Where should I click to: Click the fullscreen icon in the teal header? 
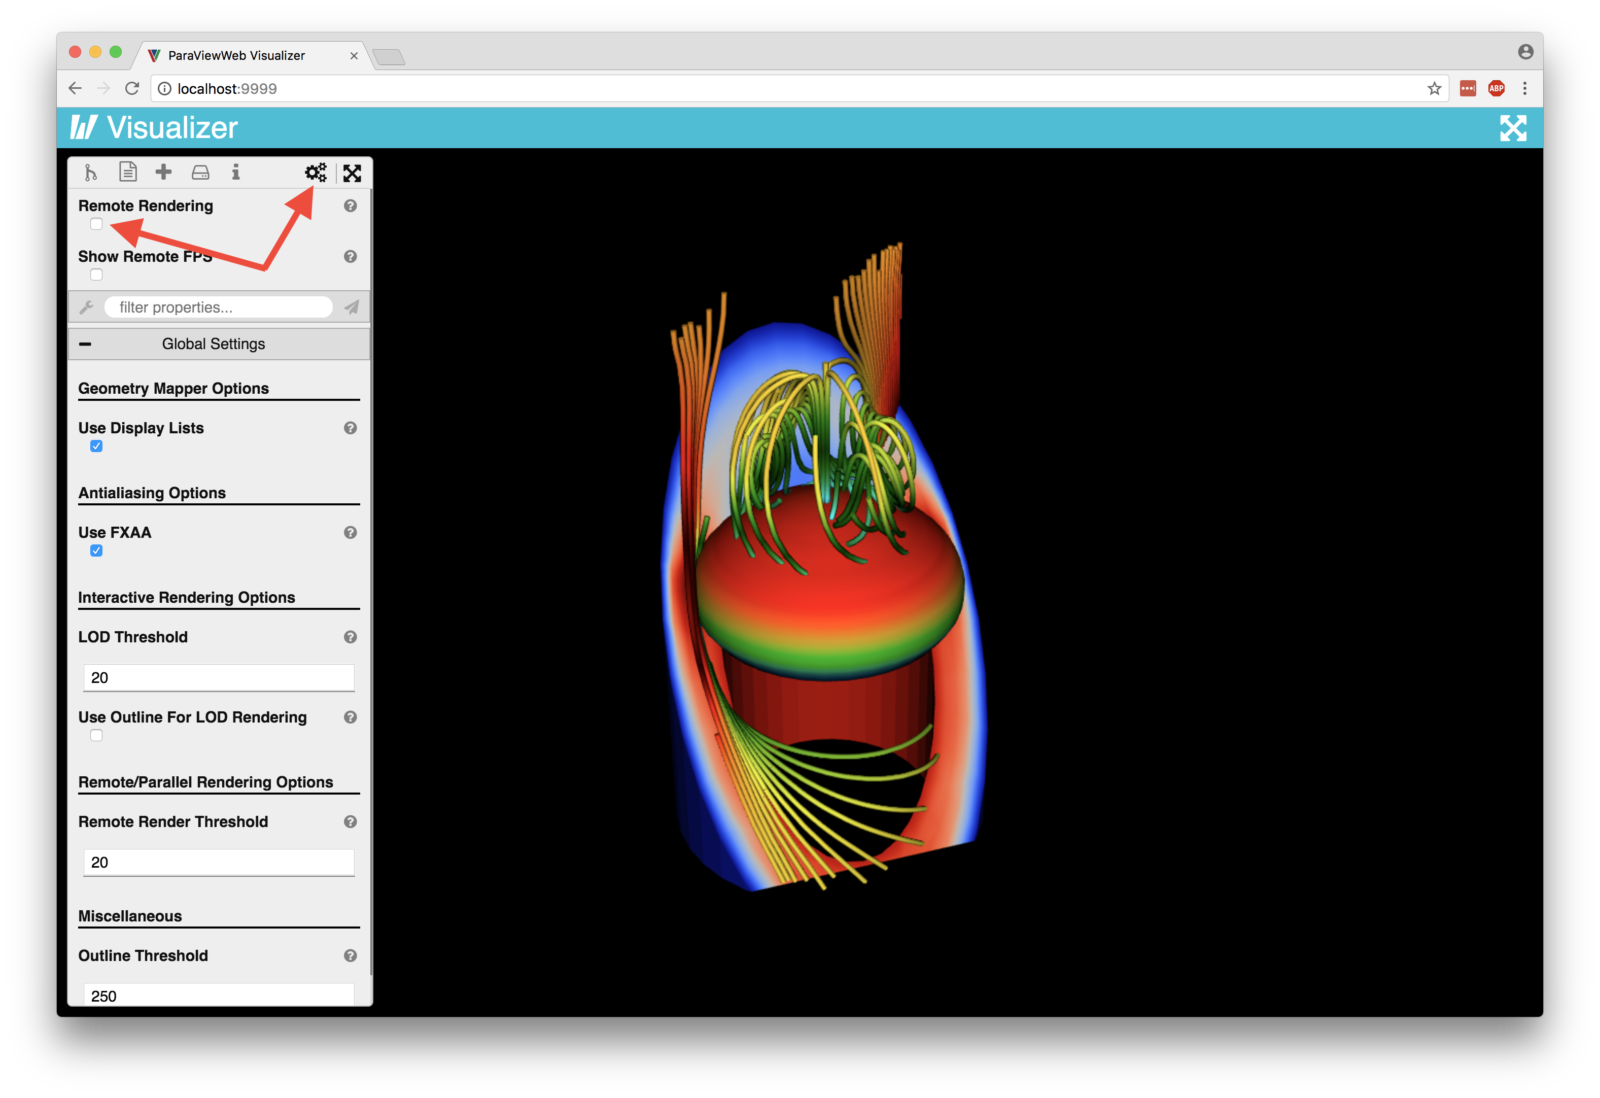pyautogui.click(x=1513, y=127)
